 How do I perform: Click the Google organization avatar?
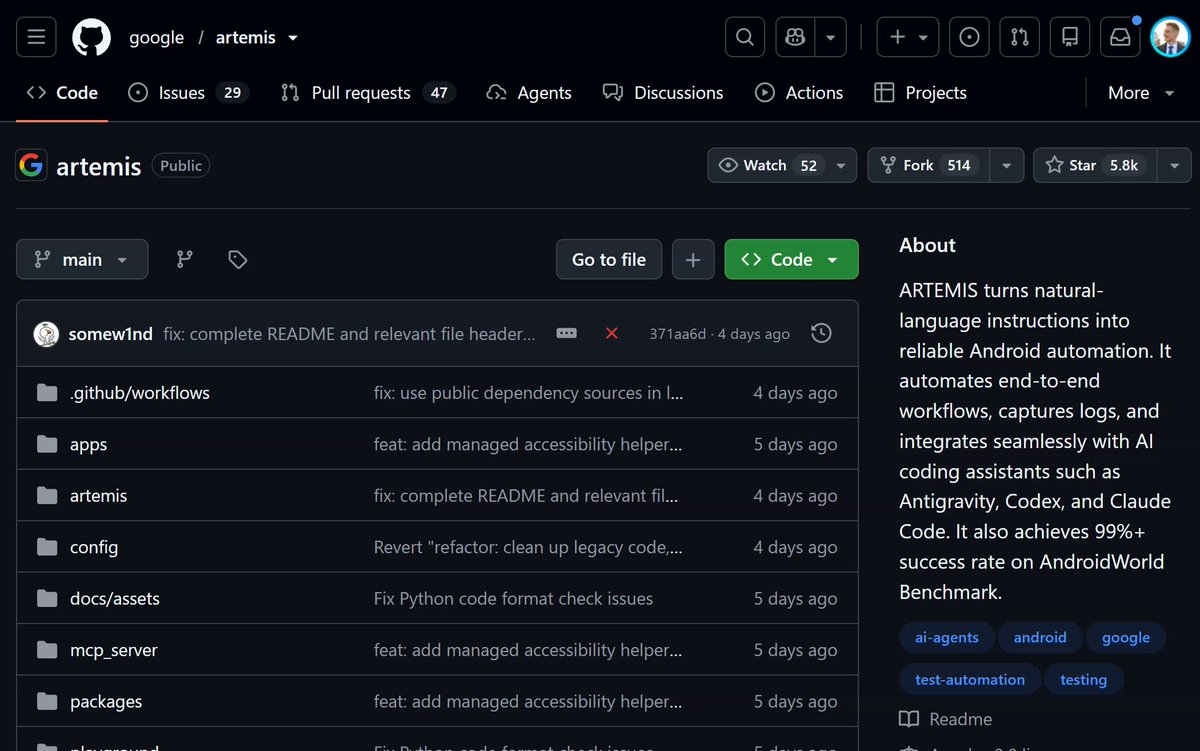coord(31,165)
